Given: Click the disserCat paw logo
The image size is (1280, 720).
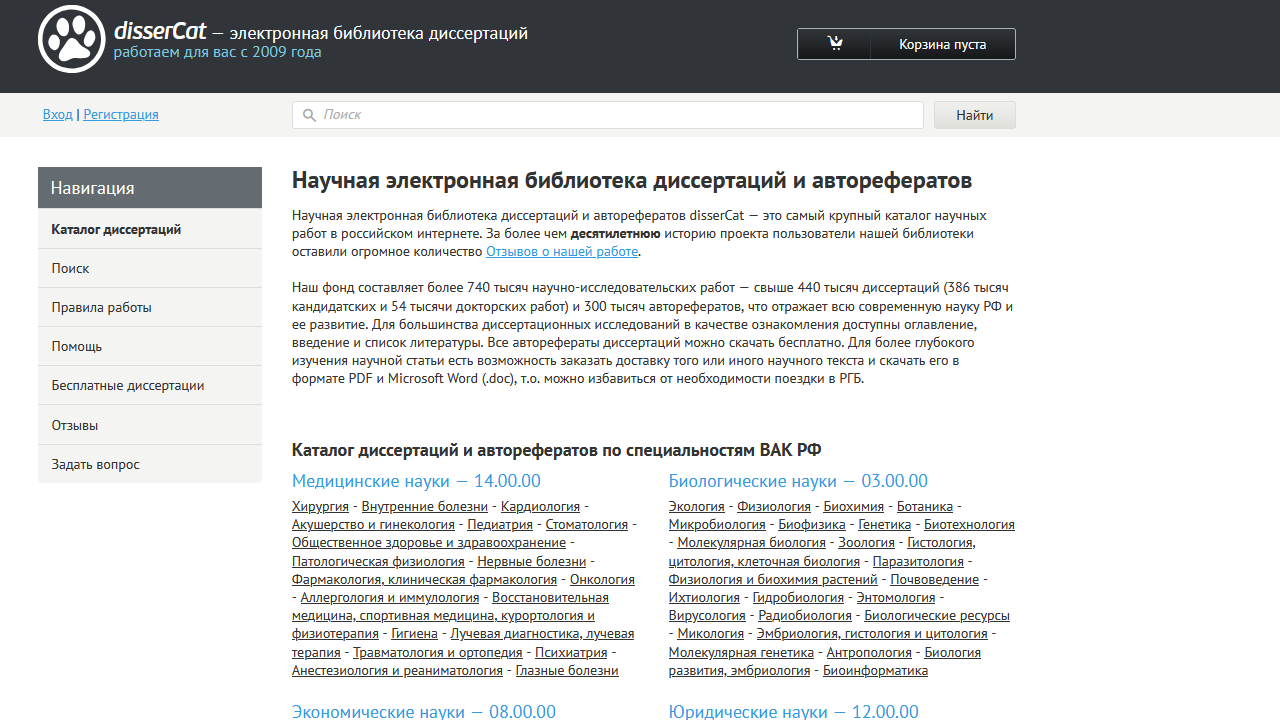Looking at the screenshot, I should pos(71,39).
